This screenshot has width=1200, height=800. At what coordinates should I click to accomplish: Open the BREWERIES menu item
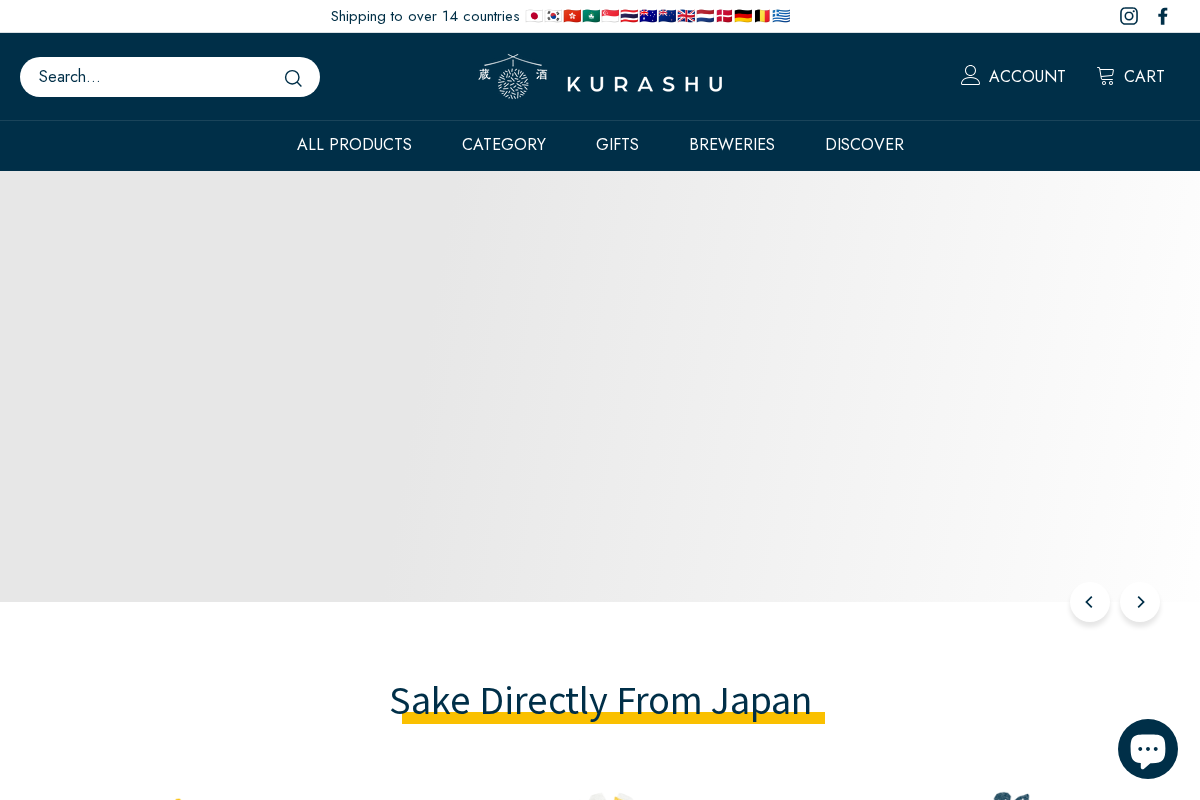(x=732, y=145)
